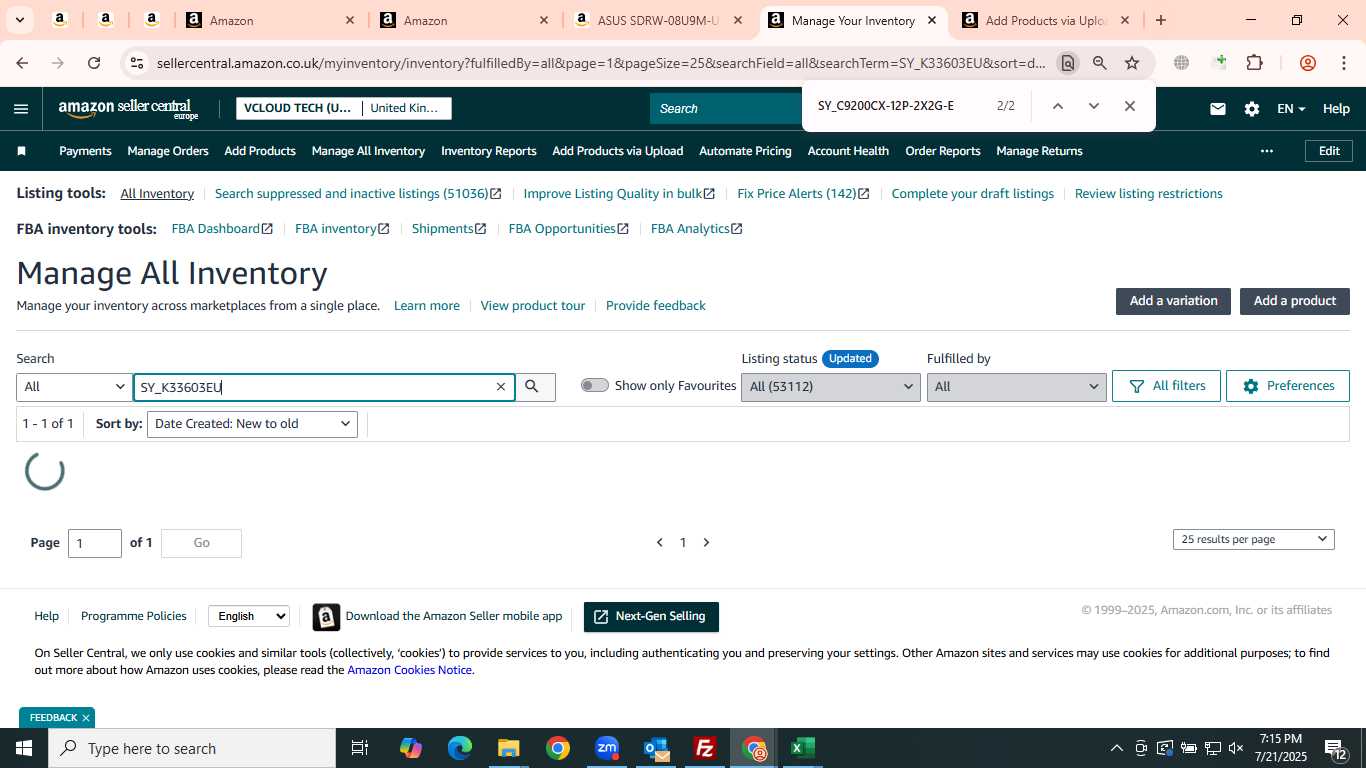Image resolution: width=1366 pixels, height=768 pixels.
Task: Open the messages envelope icon
Action: [1217, 109]
